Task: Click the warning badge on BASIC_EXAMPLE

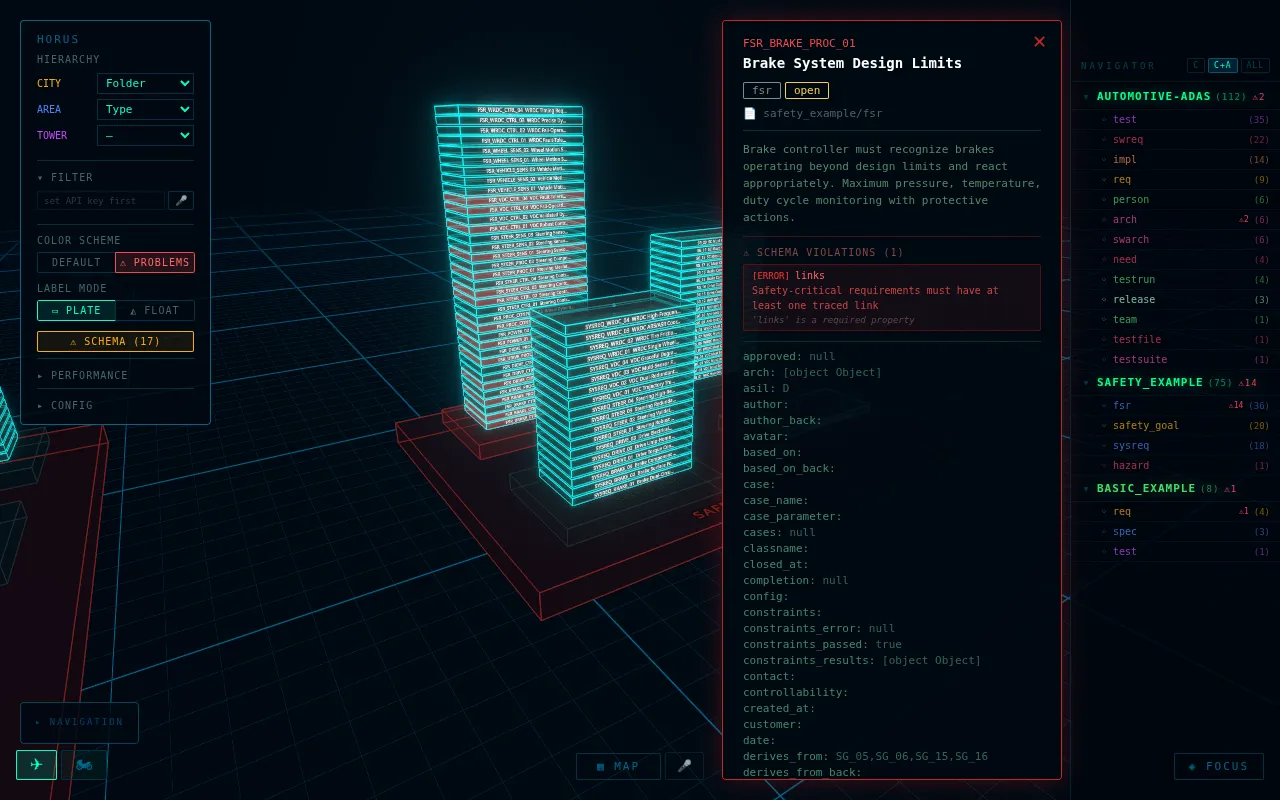Action: (1230, 489)
